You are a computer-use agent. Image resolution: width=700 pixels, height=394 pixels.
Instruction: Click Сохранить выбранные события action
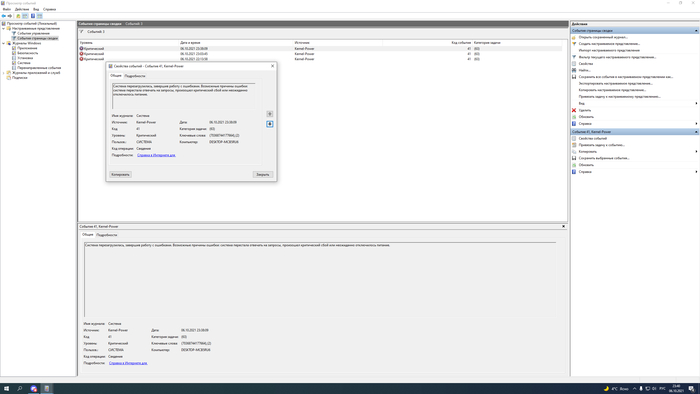coord(604,158)
